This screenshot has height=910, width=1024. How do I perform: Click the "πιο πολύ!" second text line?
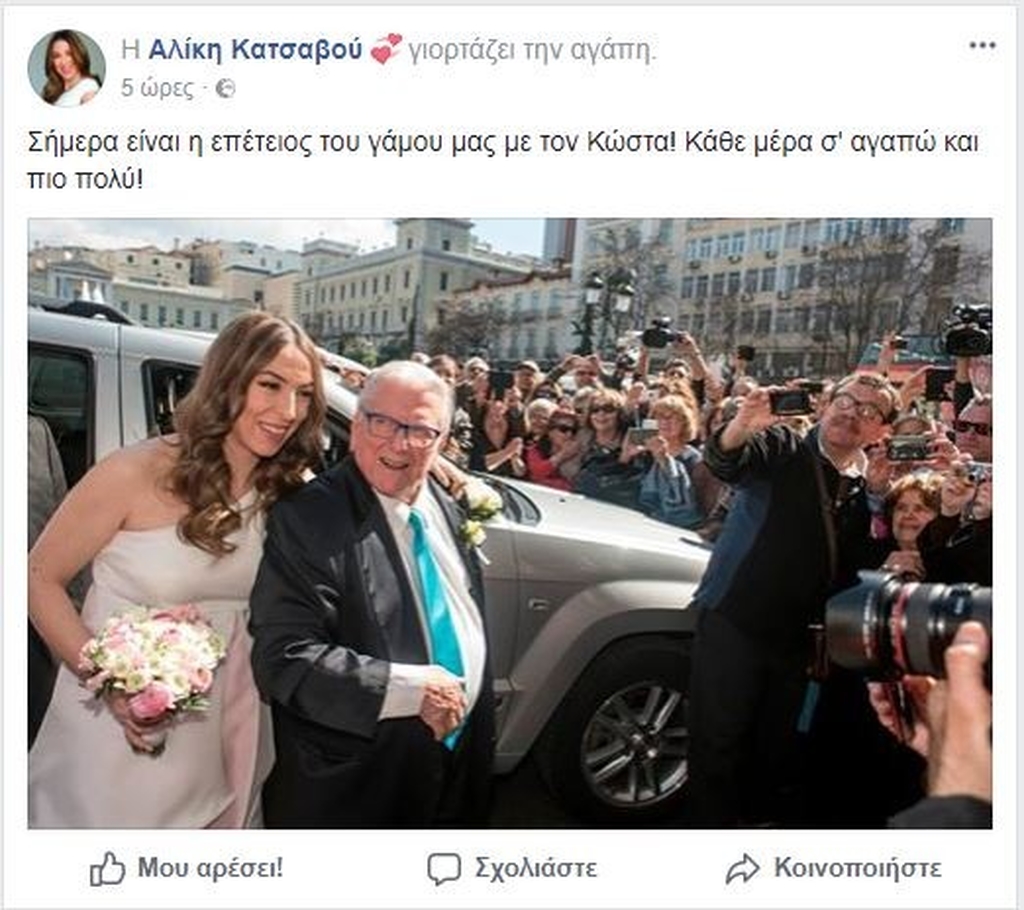click(x=85, y=178)
